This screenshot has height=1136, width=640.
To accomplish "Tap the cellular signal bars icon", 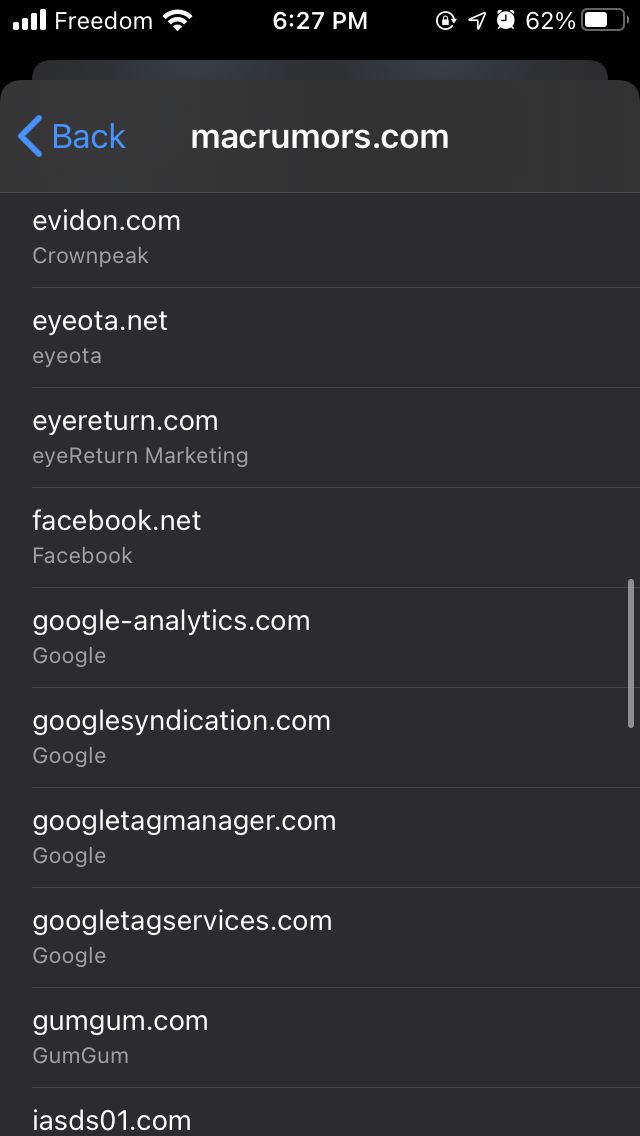I will coord(30,20).
